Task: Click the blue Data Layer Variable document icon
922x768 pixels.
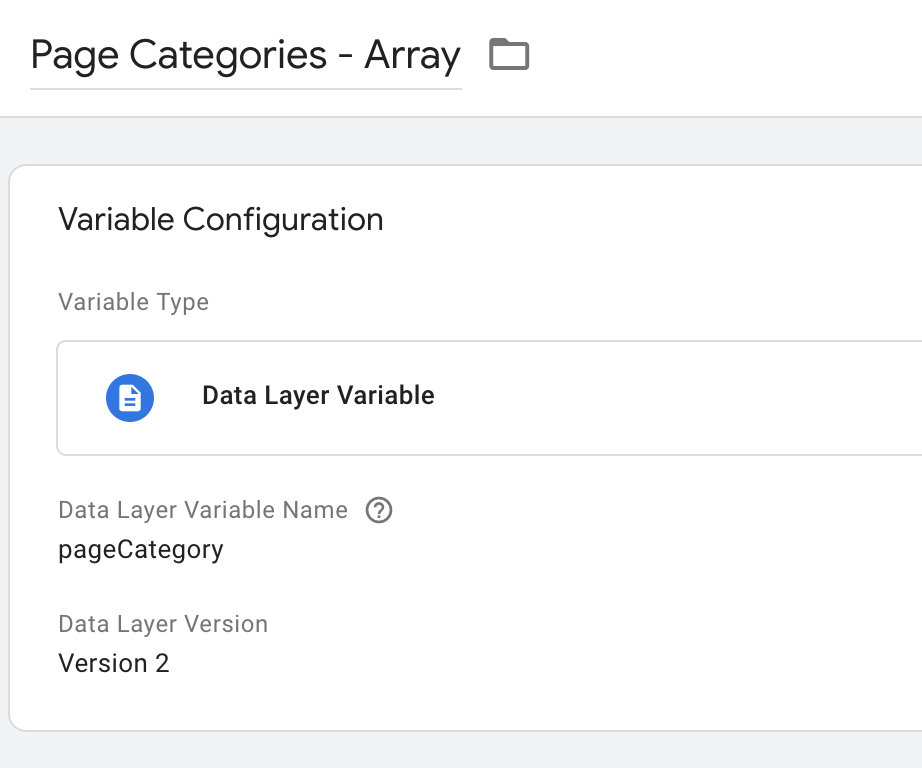Action: click(130, 398)
